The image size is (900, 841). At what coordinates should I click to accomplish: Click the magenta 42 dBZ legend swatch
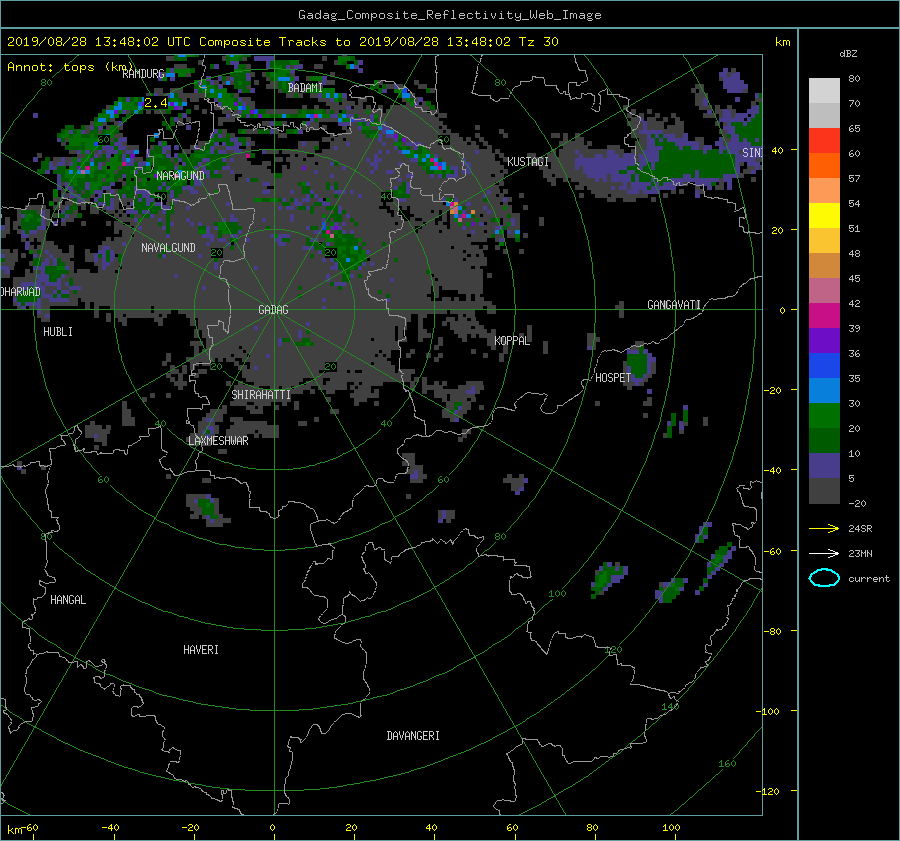[x=824, y=316]
